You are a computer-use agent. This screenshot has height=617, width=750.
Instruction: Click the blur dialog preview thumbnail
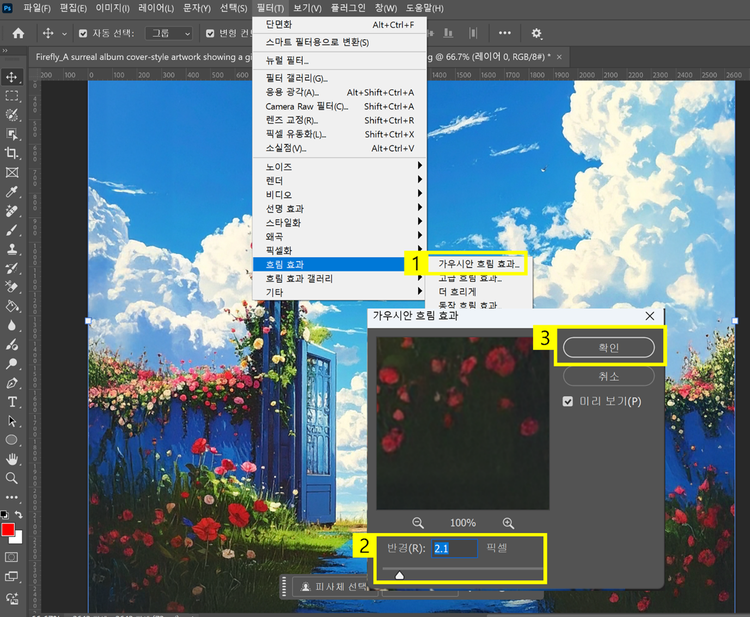coord(463,423)
